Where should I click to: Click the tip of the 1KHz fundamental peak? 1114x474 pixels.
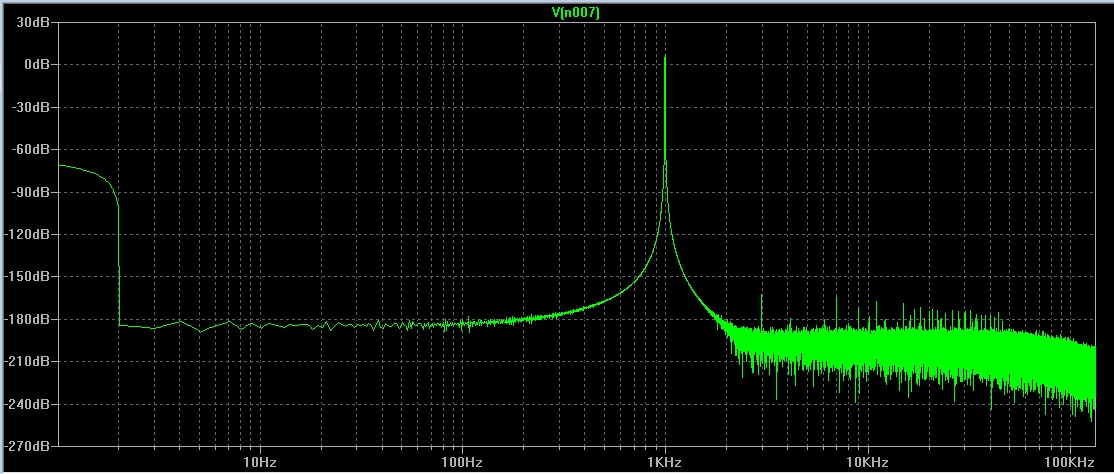(665, 55)
